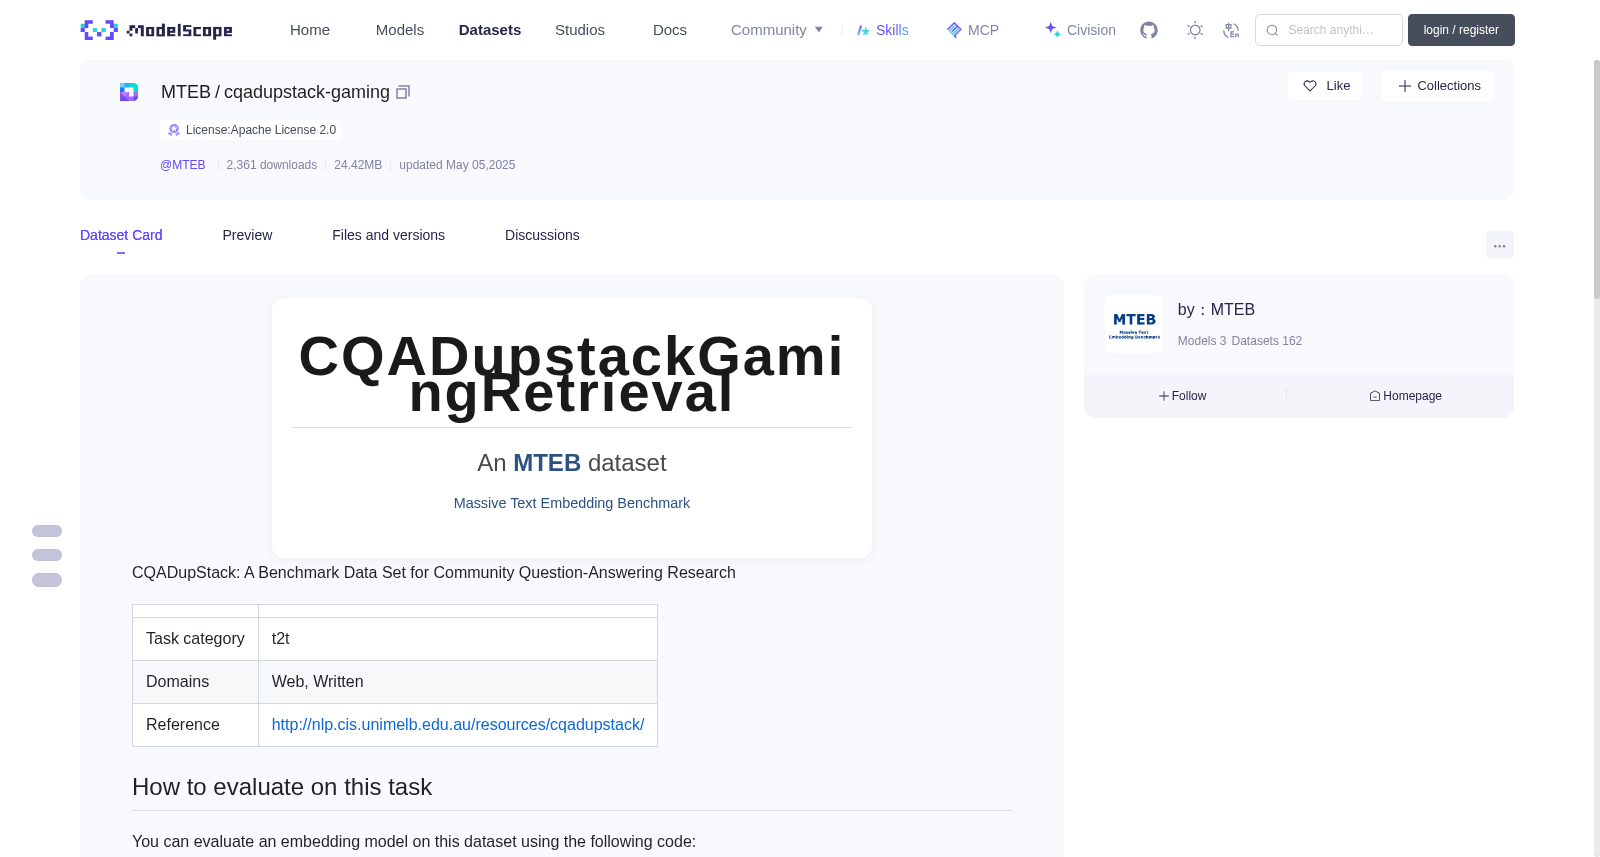
Task: Click the bottom left-side outline marker
Action: pos(47,580)
